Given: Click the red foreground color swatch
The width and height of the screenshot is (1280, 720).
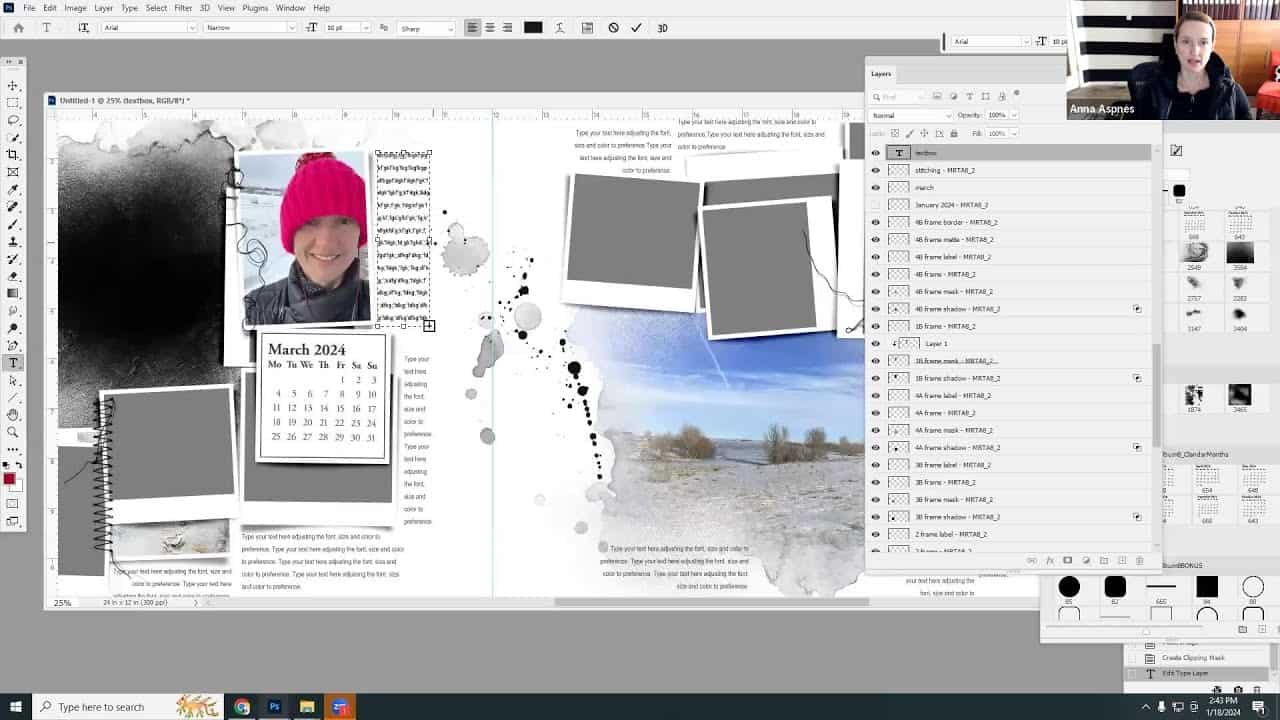Looking at the screenshot, I should pos(9,480).
